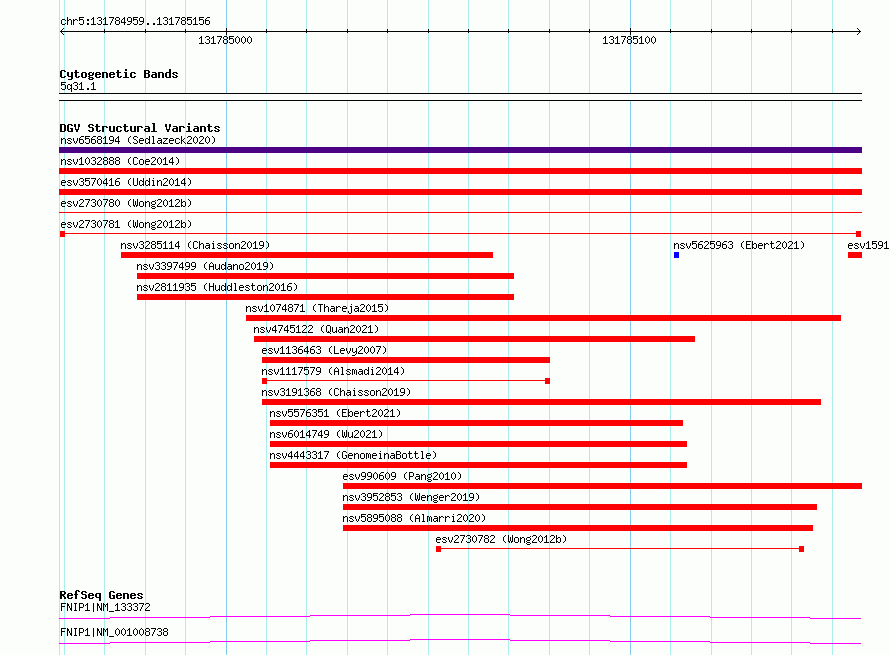Image resolution: width=890 pixels, height=655 pixels.
Task: Click the left endpoint square of esv2730781
Action: pyautogui.click(x=62, y=234)
